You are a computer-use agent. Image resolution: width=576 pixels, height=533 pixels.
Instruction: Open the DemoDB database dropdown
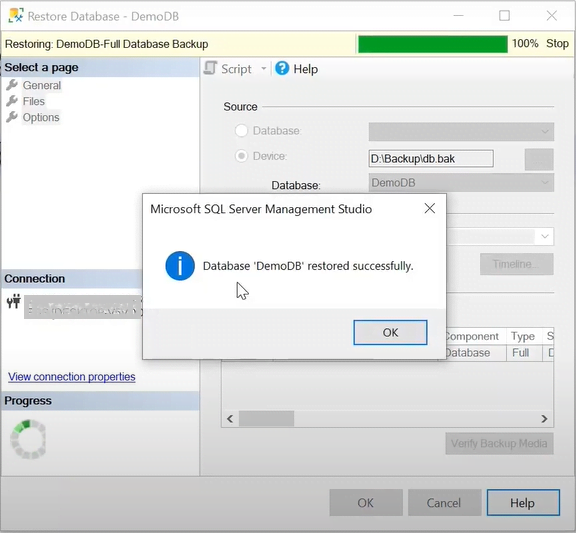461,183
